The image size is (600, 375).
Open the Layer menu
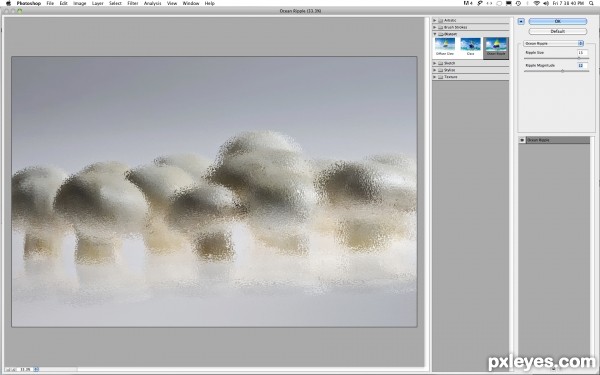click(x=98, y=3)
